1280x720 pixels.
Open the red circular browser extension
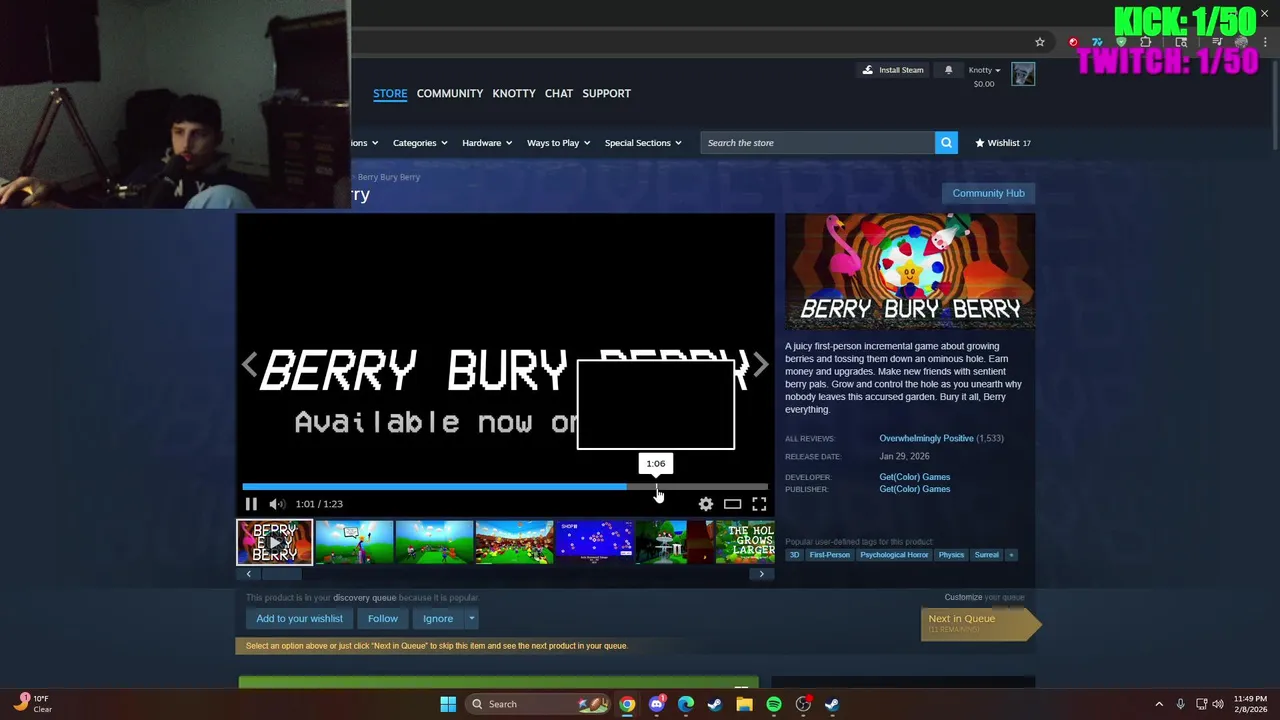click(x=1073, y=42)
